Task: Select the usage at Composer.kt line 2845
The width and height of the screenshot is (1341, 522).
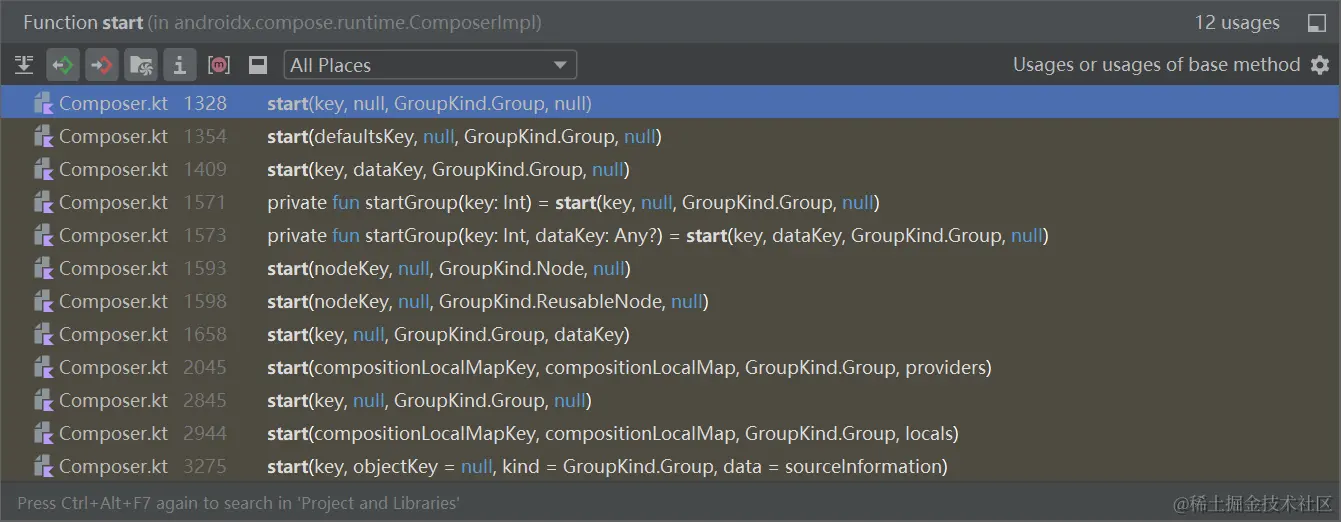Action: 429,400
